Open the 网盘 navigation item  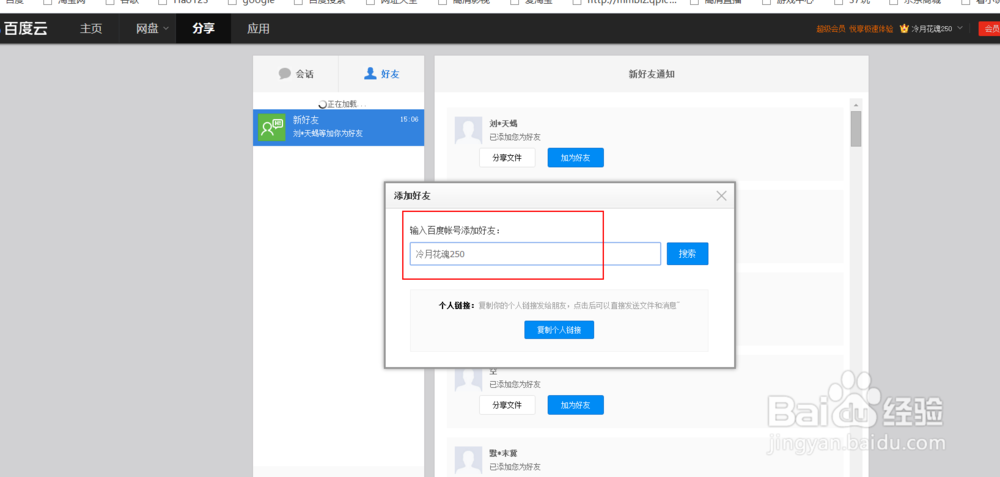pos(147,29)
